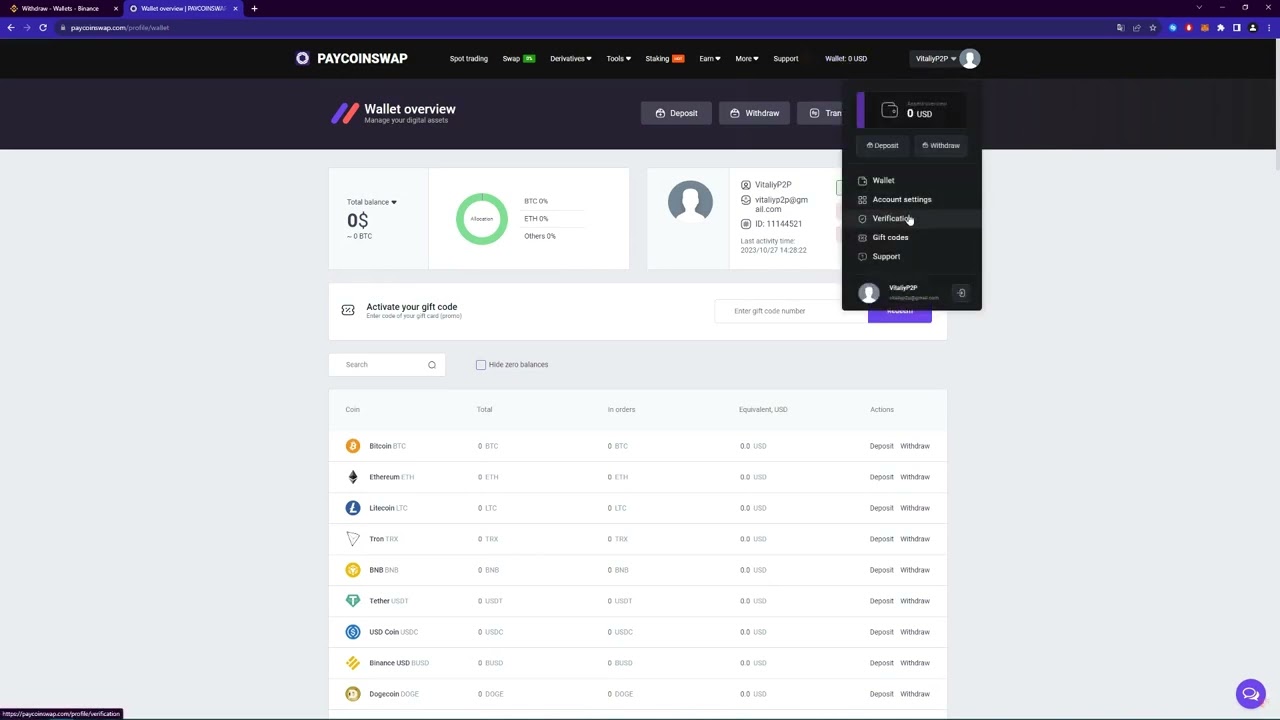The width and height of the screenshot is (1280, 720).
Task: Open the Chrome profile avatar icon
Action: point(1253,28)
